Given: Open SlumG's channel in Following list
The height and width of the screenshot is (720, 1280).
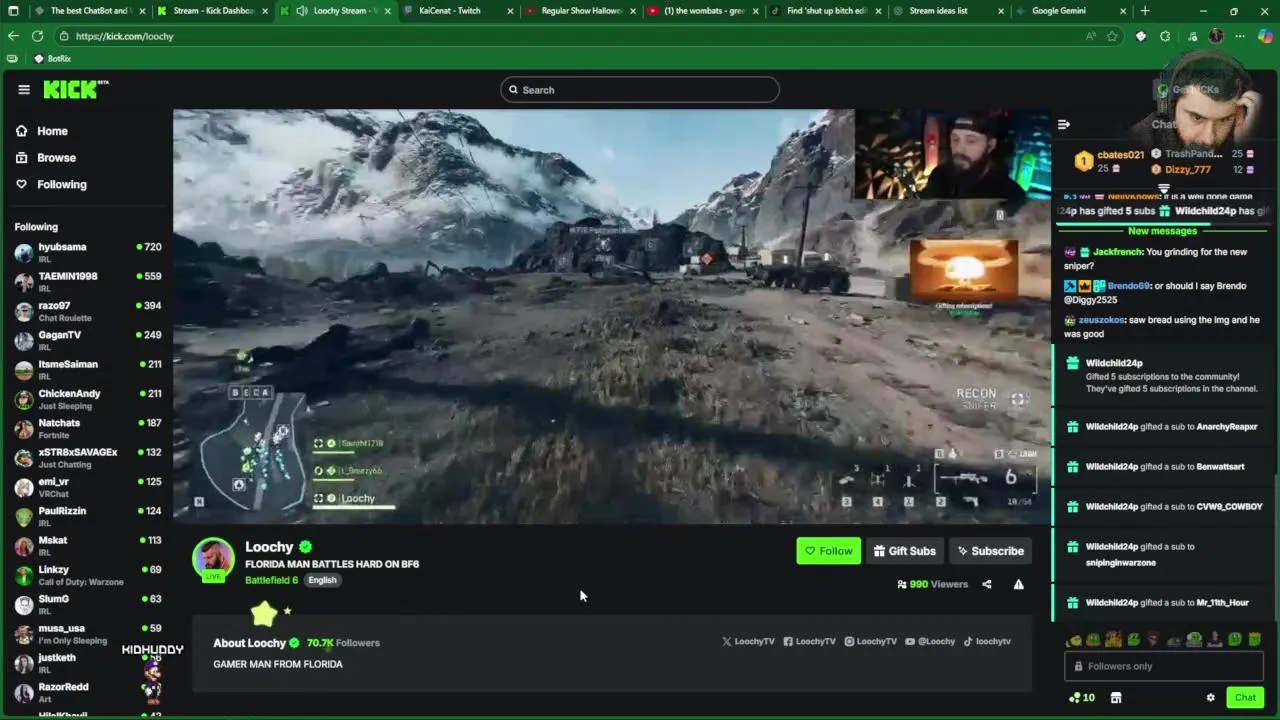Looking at the screenshot, I should [x=88, y=604].
